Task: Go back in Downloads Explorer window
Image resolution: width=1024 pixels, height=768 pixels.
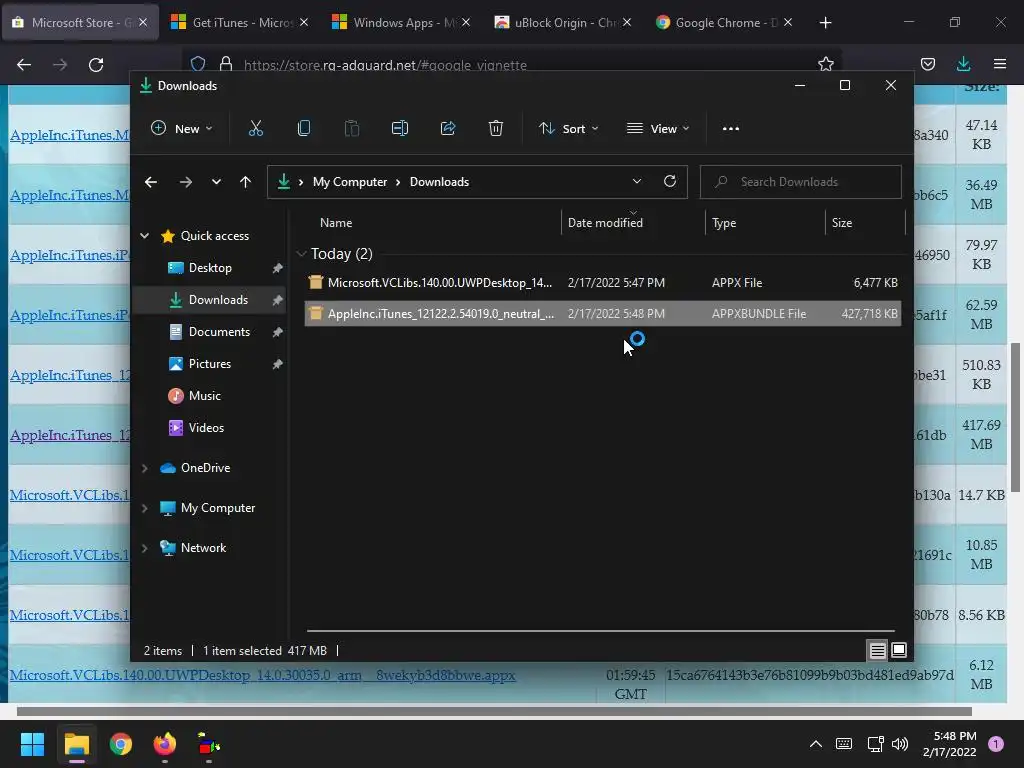Action: click(x=151, y=182)
